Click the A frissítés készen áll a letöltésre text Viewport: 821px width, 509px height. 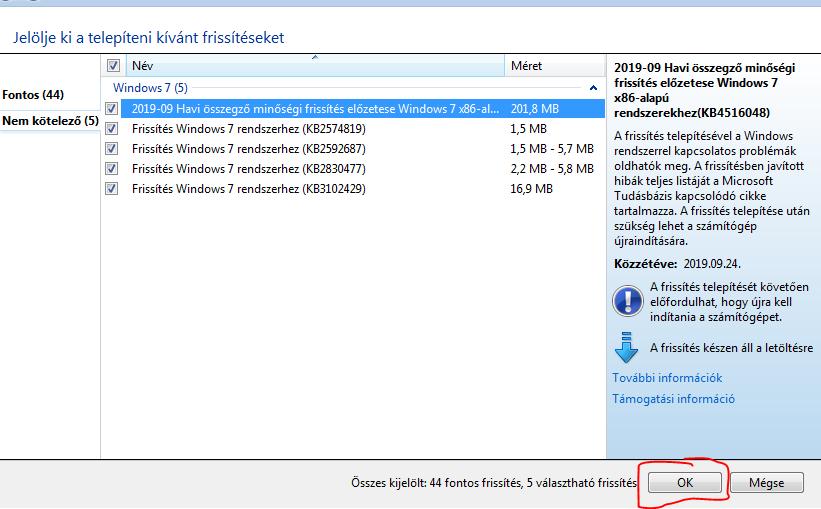click(x=731, y=348)
